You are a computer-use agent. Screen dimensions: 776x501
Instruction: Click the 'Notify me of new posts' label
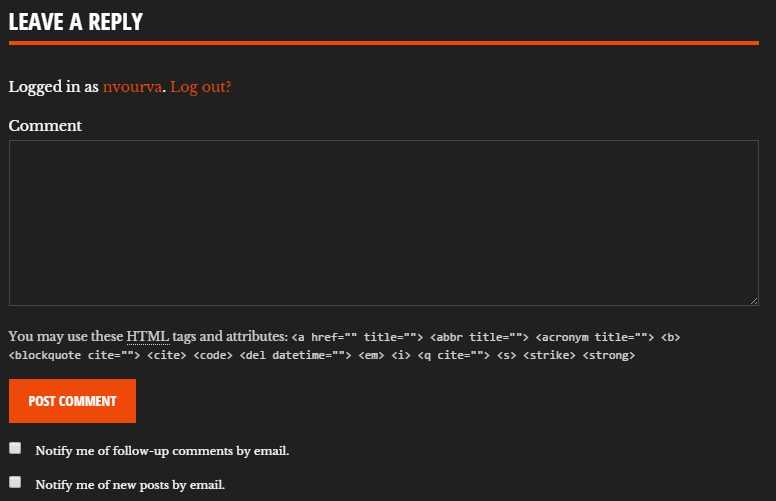click(130, 485)
